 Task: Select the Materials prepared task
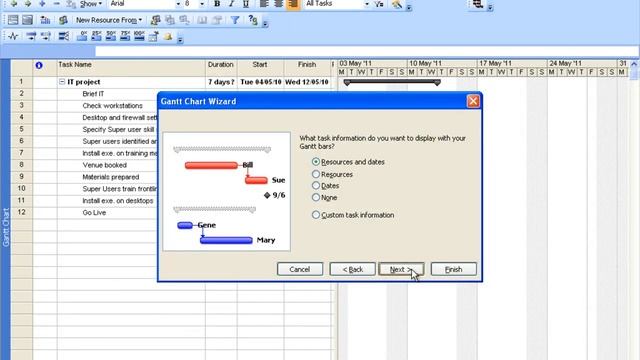click(111, 177)
